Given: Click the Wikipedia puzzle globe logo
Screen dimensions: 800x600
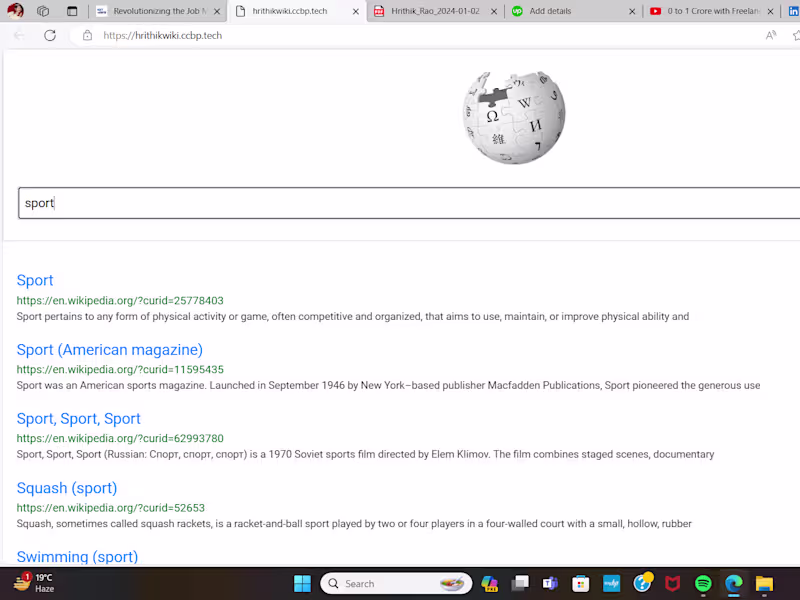Looking at the screenshot, I should [514, 116].
